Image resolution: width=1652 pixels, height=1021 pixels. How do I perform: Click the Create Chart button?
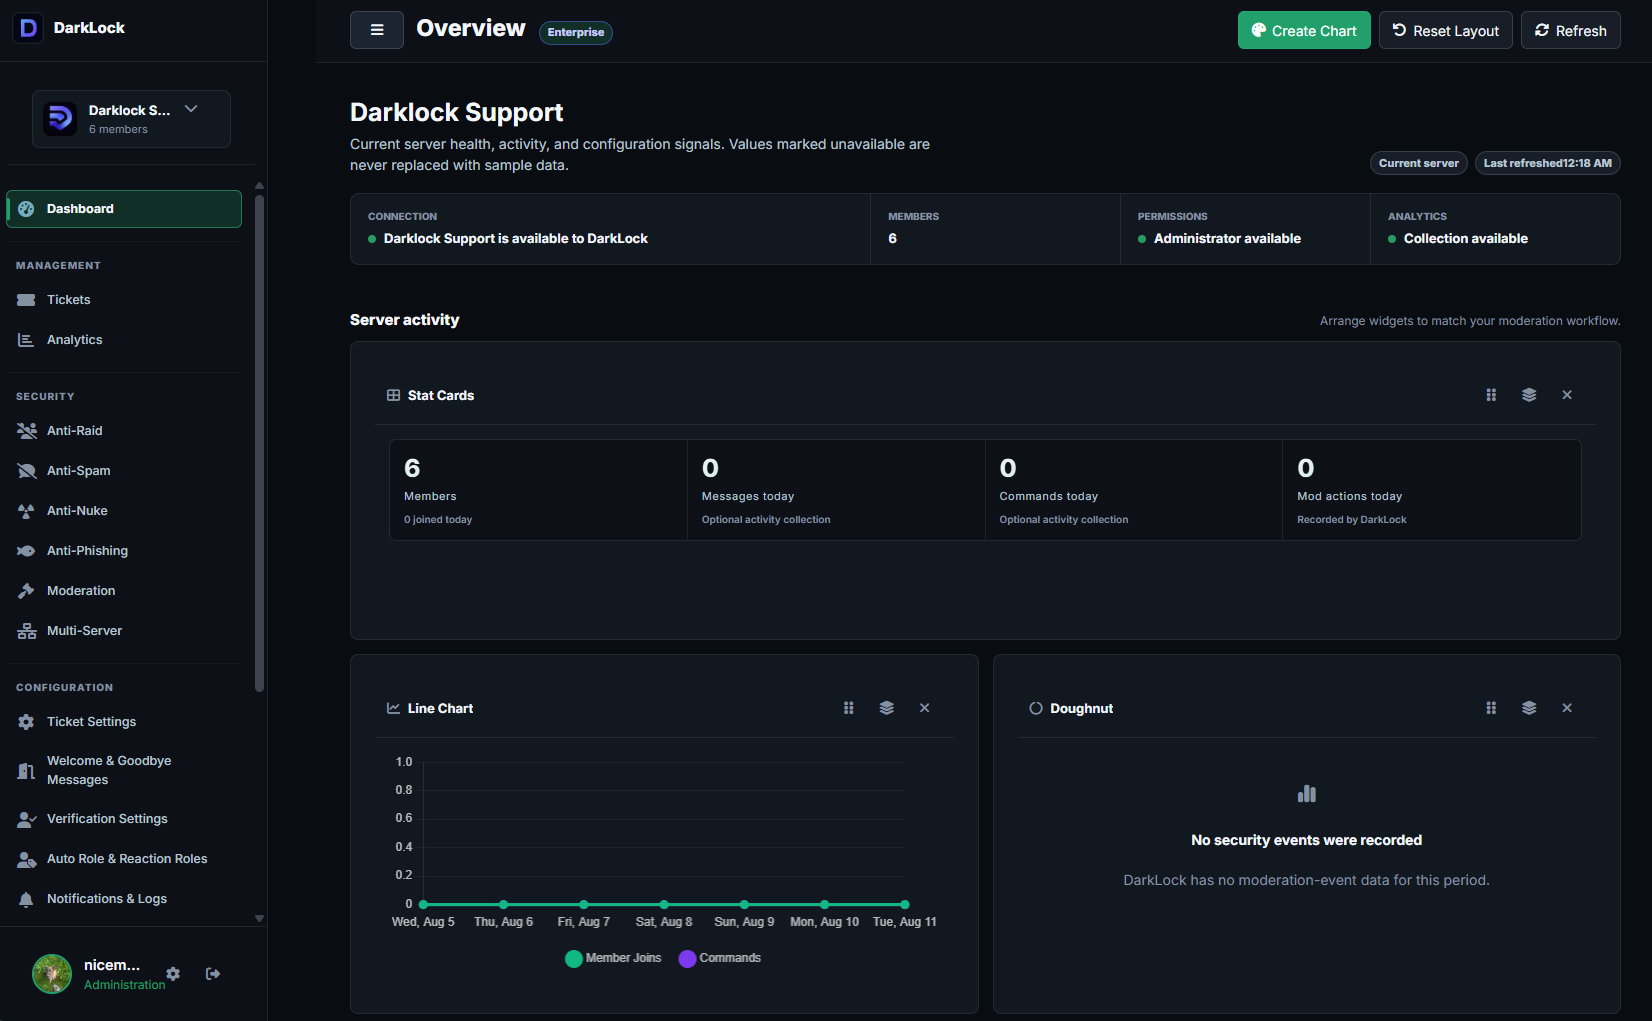click(1304, 30)
